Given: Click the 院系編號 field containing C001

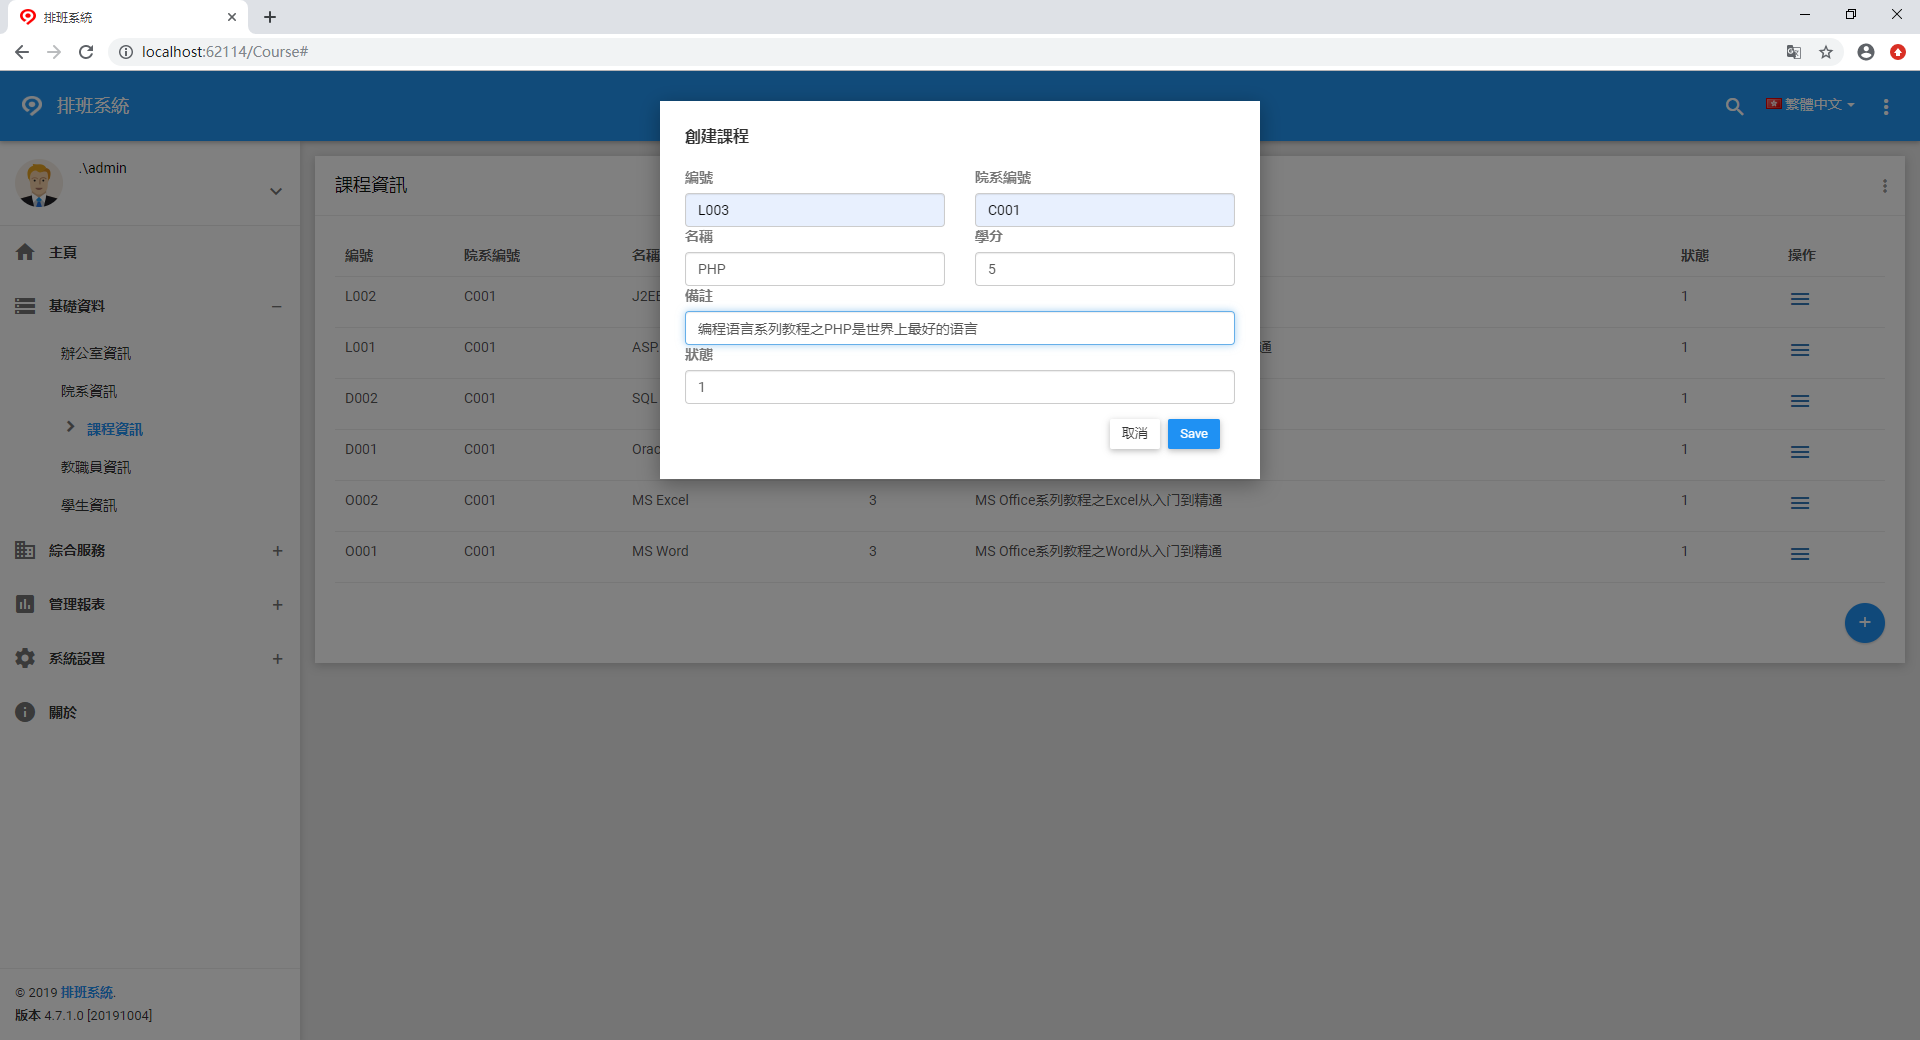Looking at the screenshot, I should [1104, 210].
